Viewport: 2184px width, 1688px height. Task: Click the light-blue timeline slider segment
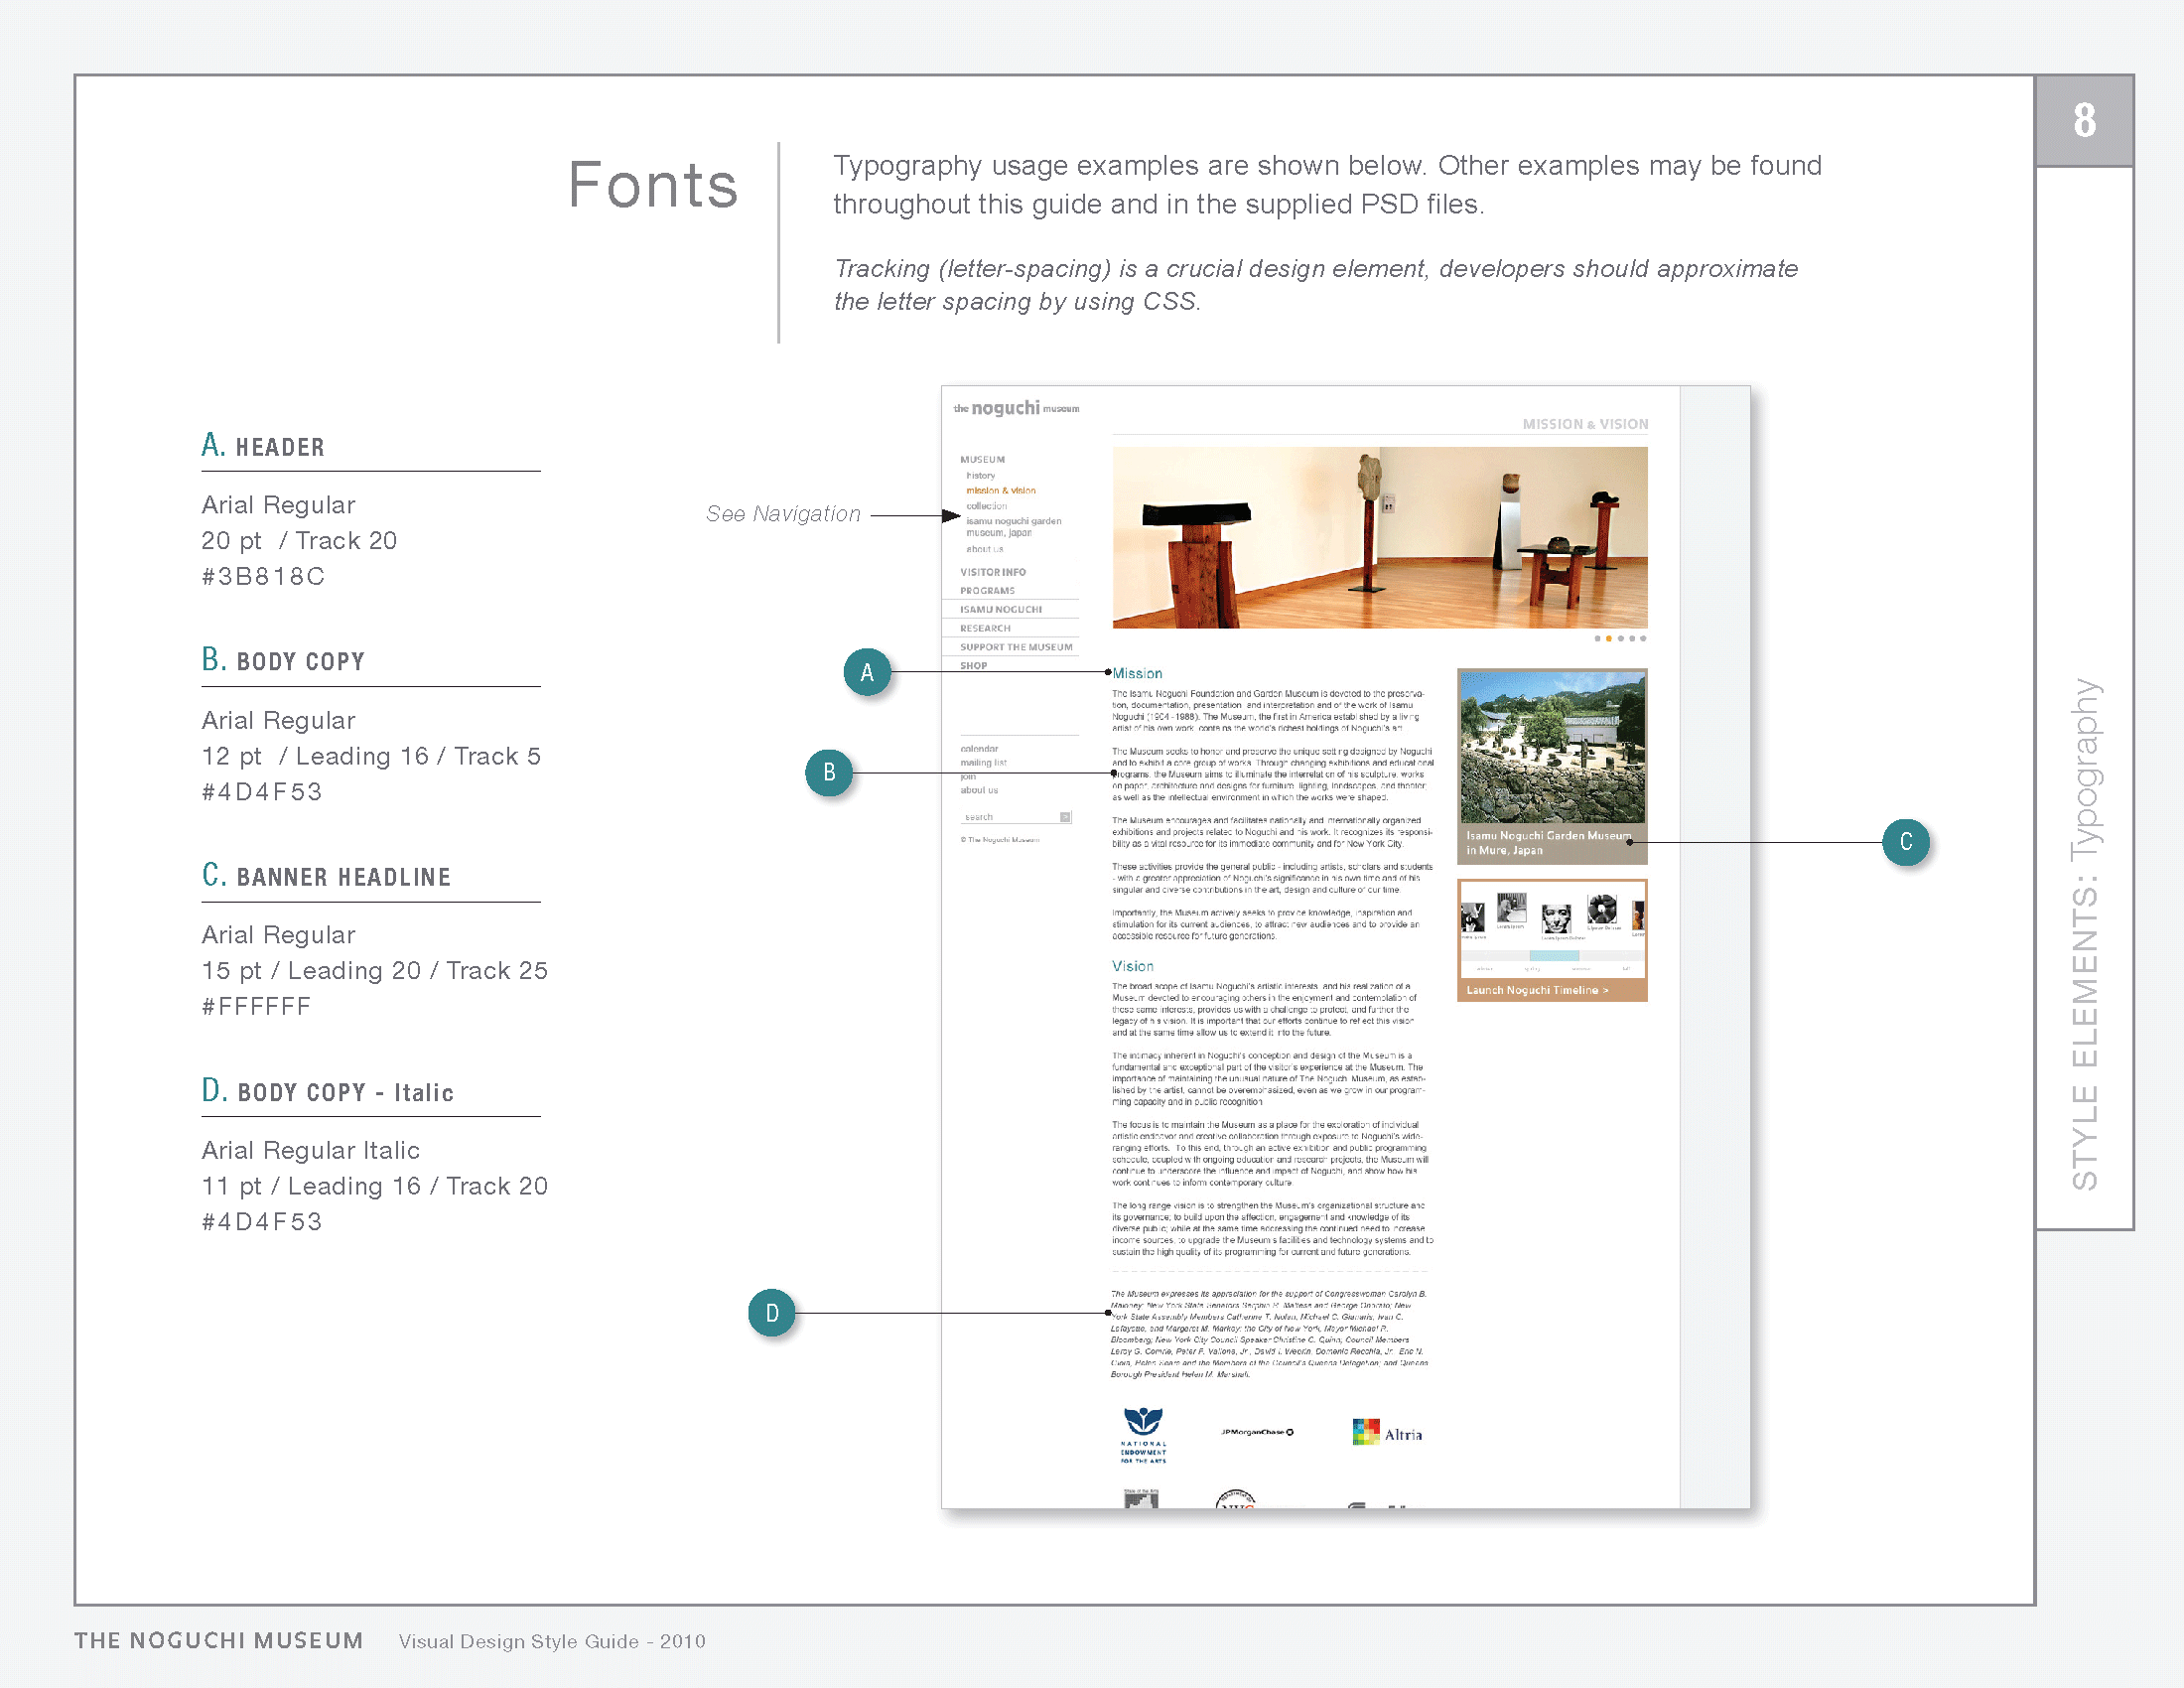[x=1554, y=957]
